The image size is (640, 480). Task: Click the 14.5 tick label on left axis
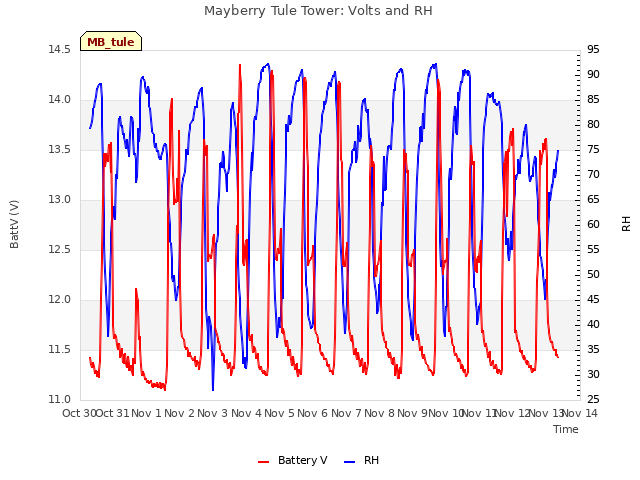[60, 50]
